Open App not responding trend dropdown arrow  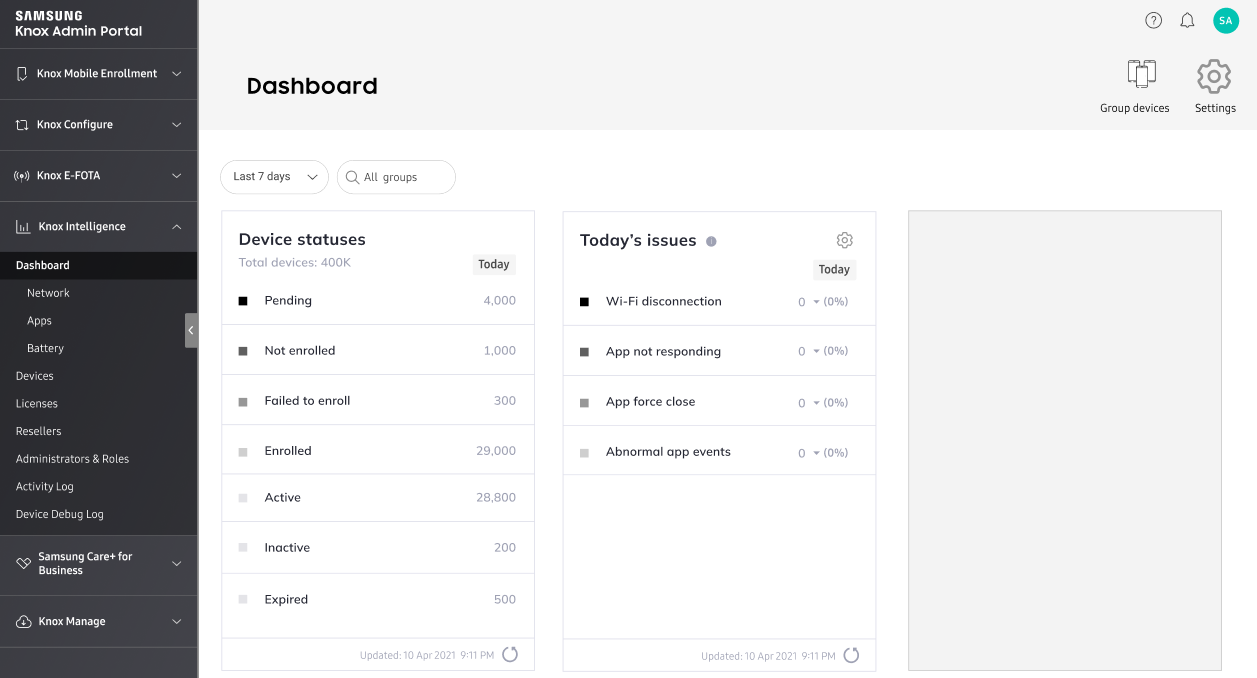816,352
